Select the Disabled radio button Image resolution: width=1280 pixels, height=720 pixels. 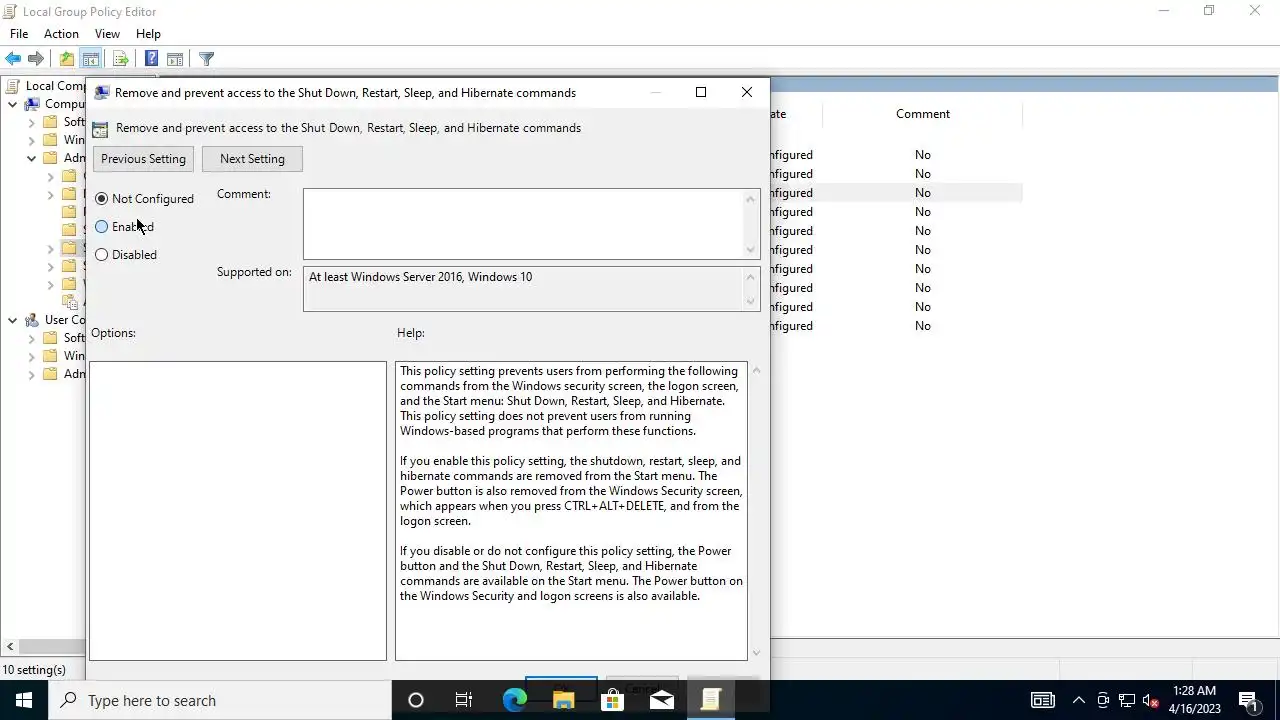(x=102, y=255)
